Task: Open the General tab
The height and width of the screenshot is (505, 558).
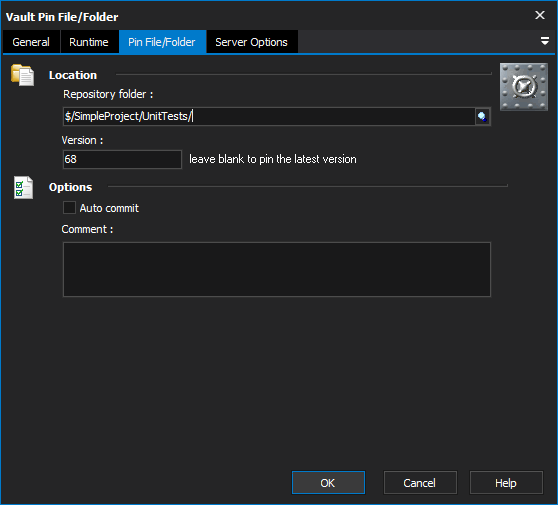Action: coord(31,42)
